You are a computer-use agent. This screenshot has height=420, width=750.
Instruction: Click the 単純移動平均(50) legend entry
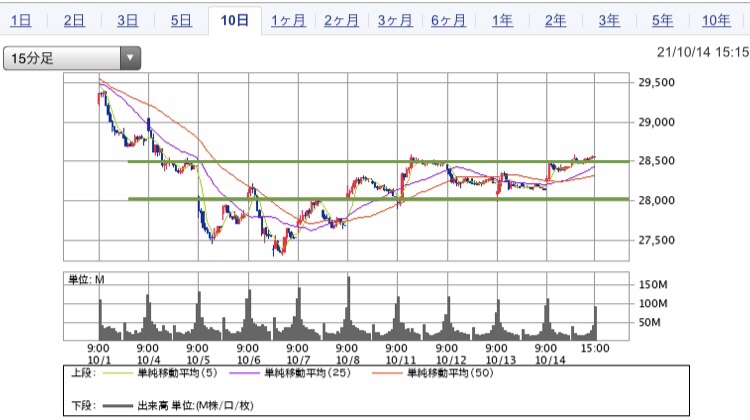tap(450, 373)
